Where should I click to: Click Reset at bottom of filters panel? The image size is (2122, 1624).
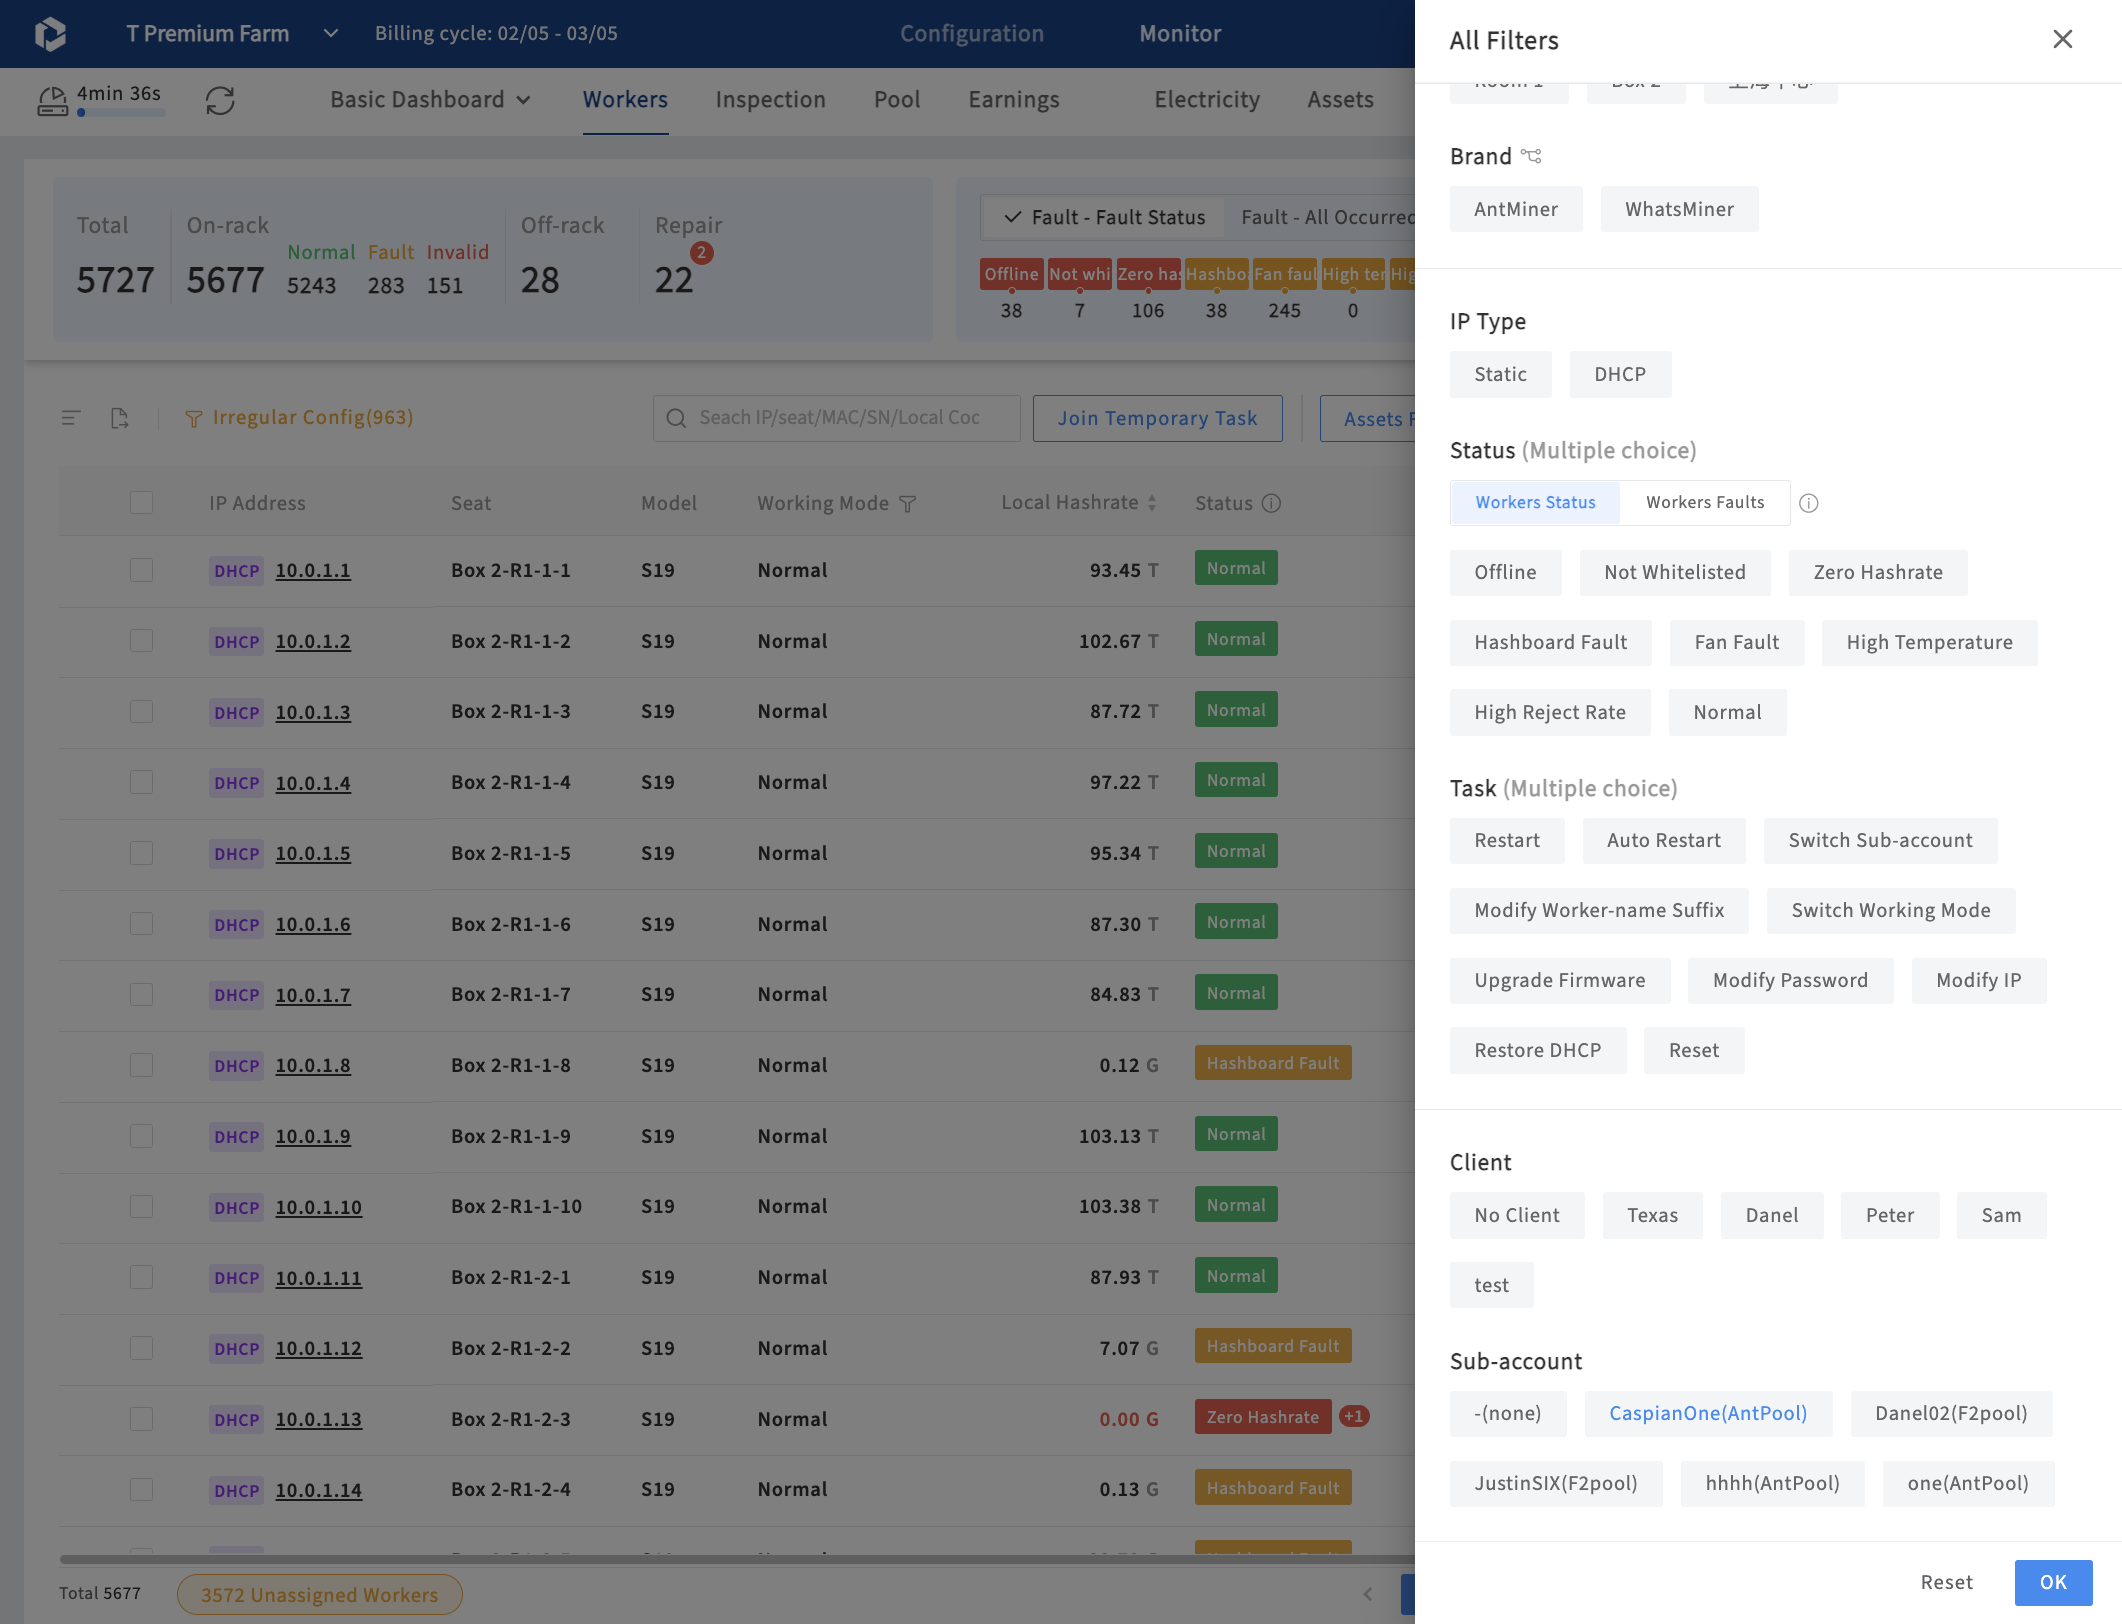point(1946,1582)
